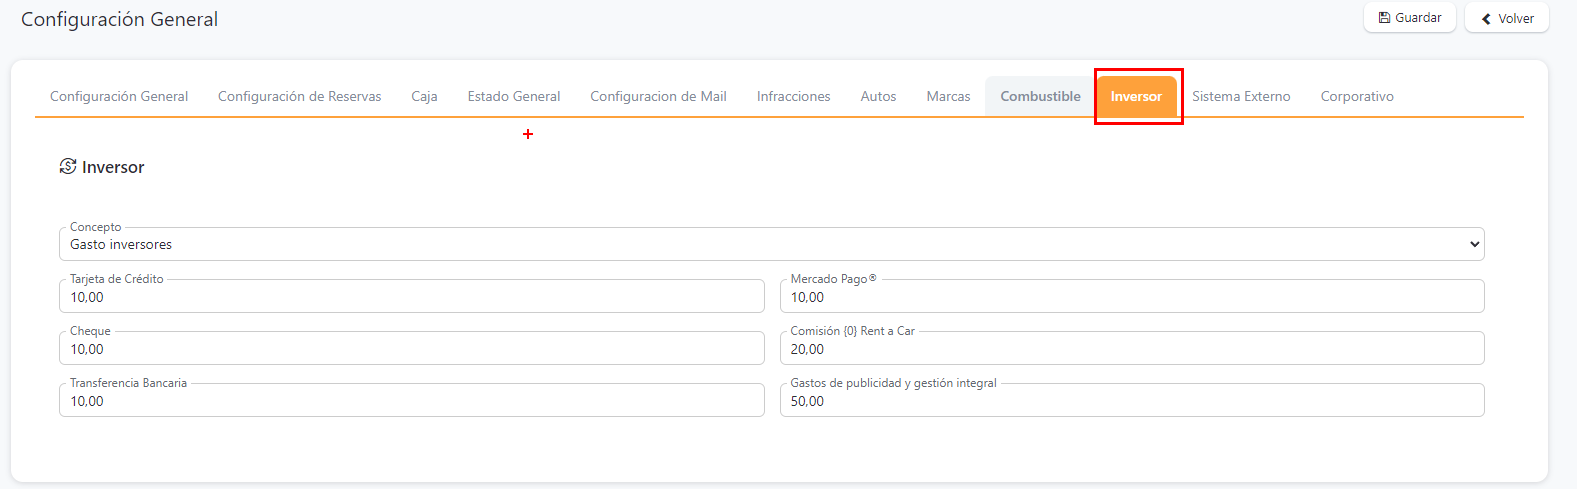Click the Cheque amount field
The width and height of the screenshot is (1577, 489).
pyautogui.click(x=411, y=350)
